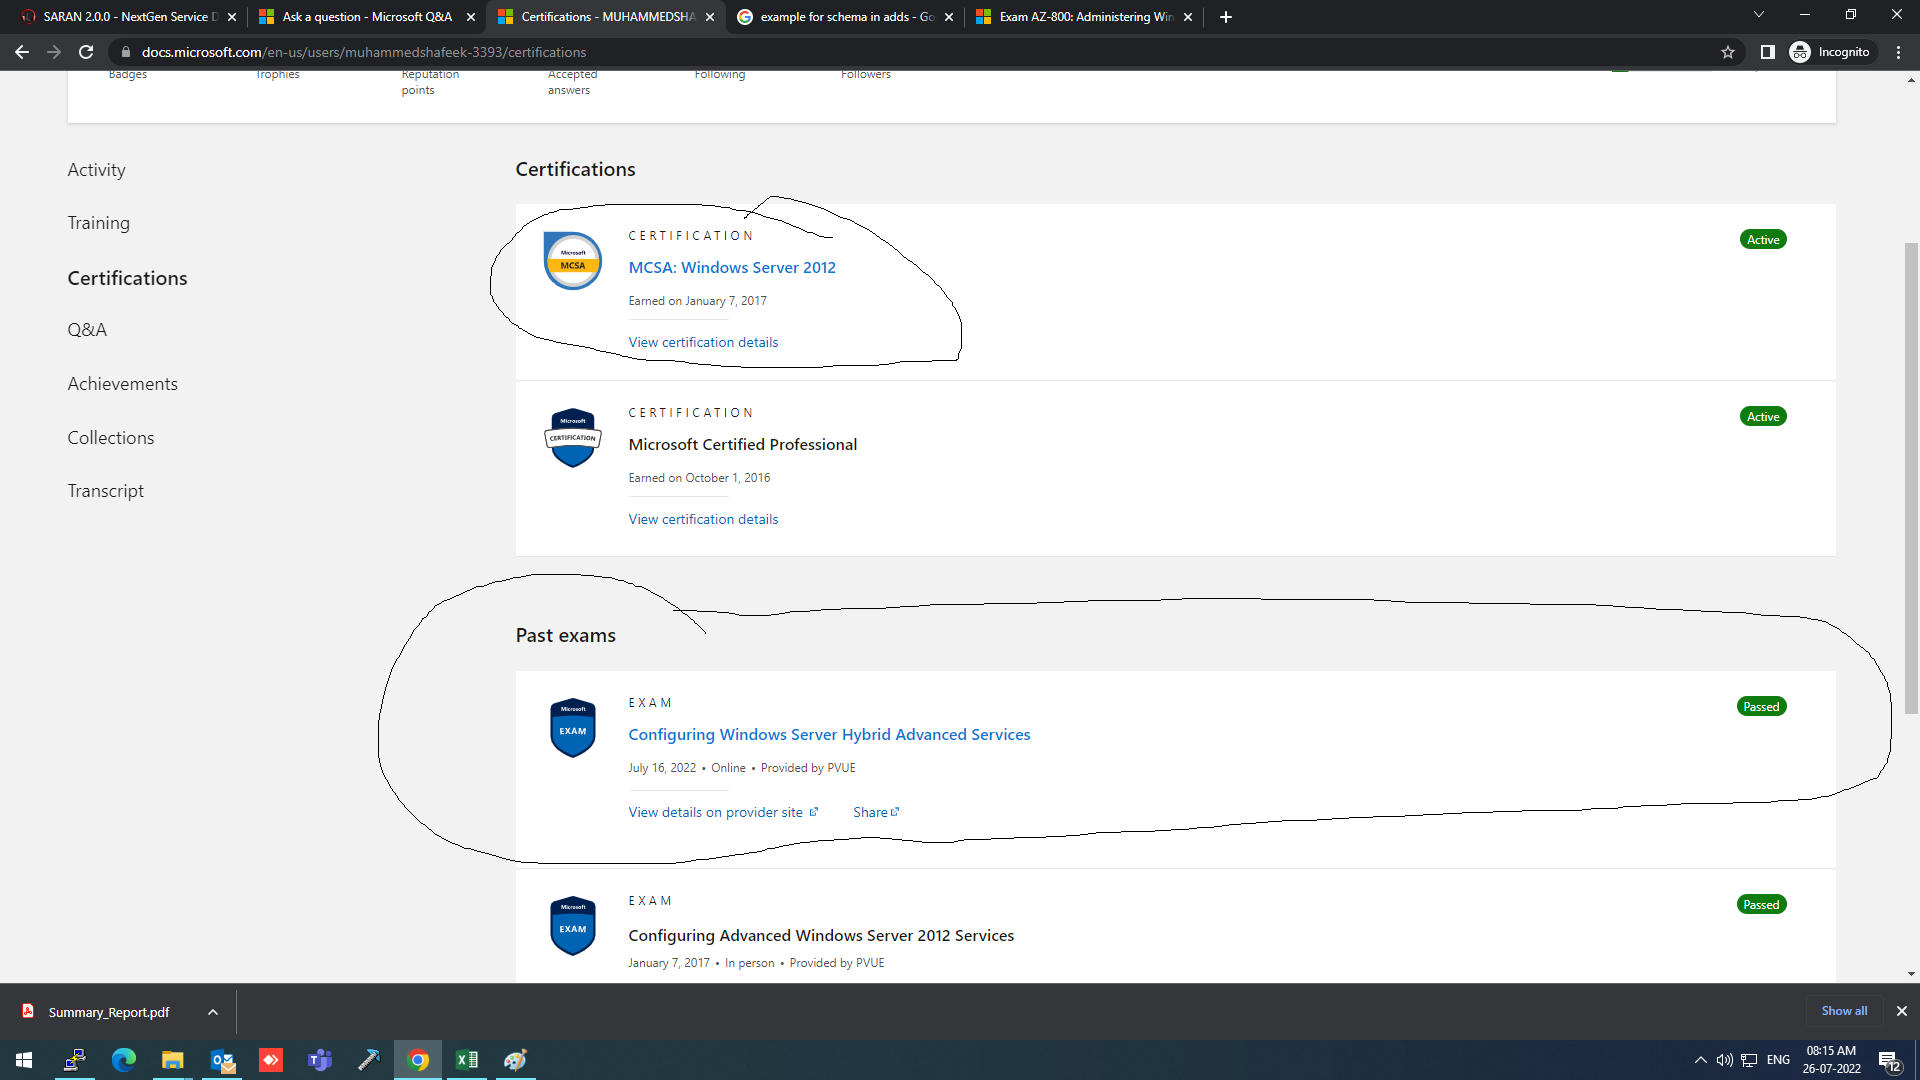Viewport: 1920px width, 1080px height.
Task: Reload the page with the refresh icon
Action: pos(86,52)
